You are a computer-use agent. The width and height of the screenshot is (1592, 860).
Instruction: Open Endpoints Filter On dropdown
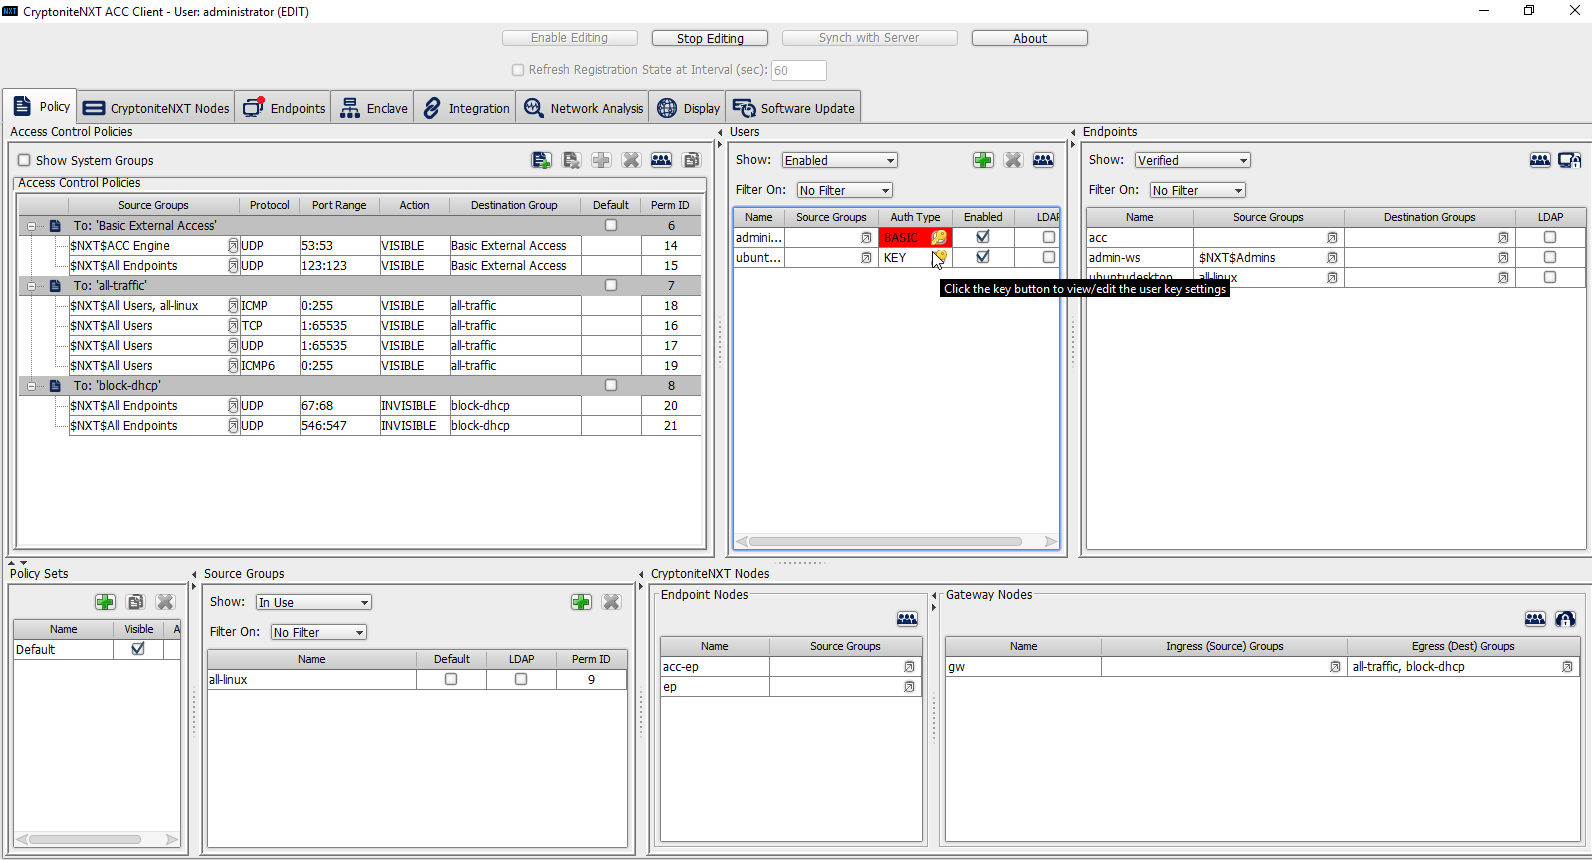click(x=1198, y=191)
